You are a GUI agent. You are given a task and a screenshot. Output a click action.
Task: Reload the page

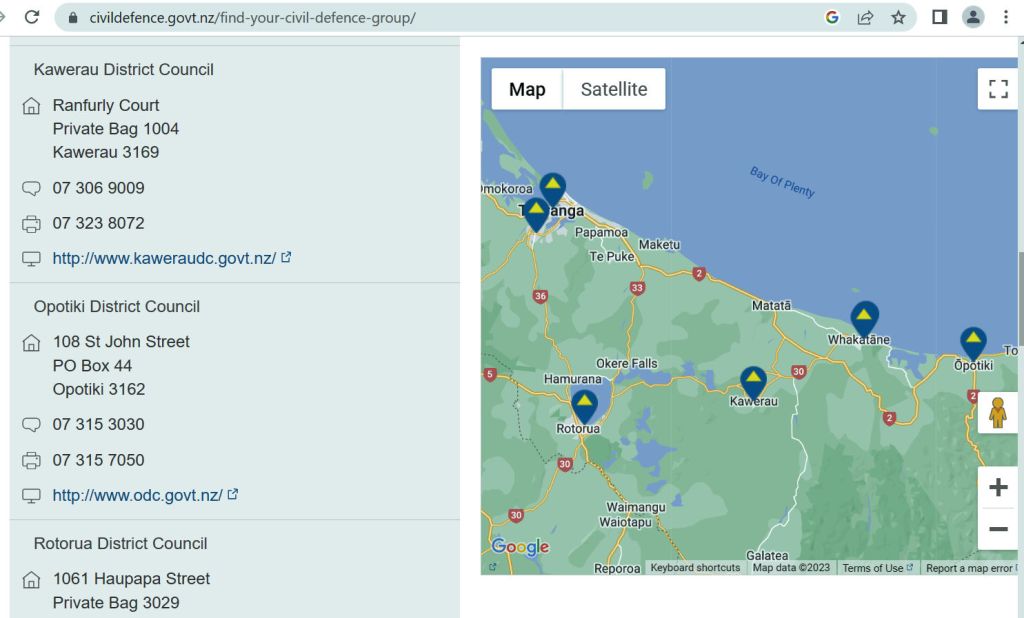pyautogui.click(x=32, y=17)
